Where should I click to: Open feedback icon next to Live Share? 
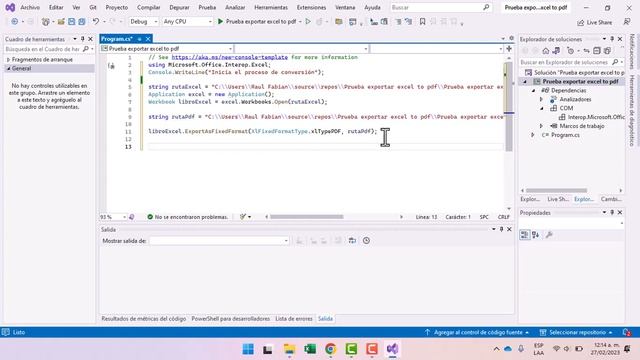(627, 22)
